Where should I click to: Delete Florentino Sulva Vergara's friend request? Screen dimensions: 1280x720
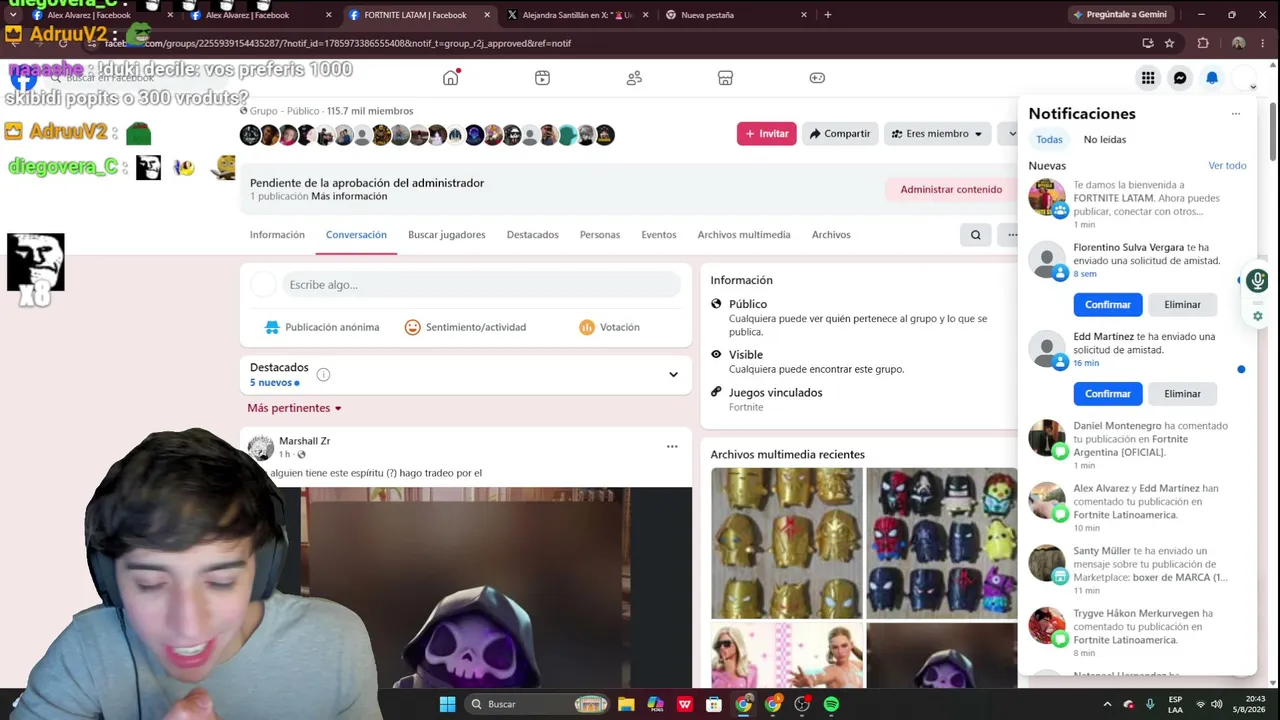click(x=1182, y=304)
